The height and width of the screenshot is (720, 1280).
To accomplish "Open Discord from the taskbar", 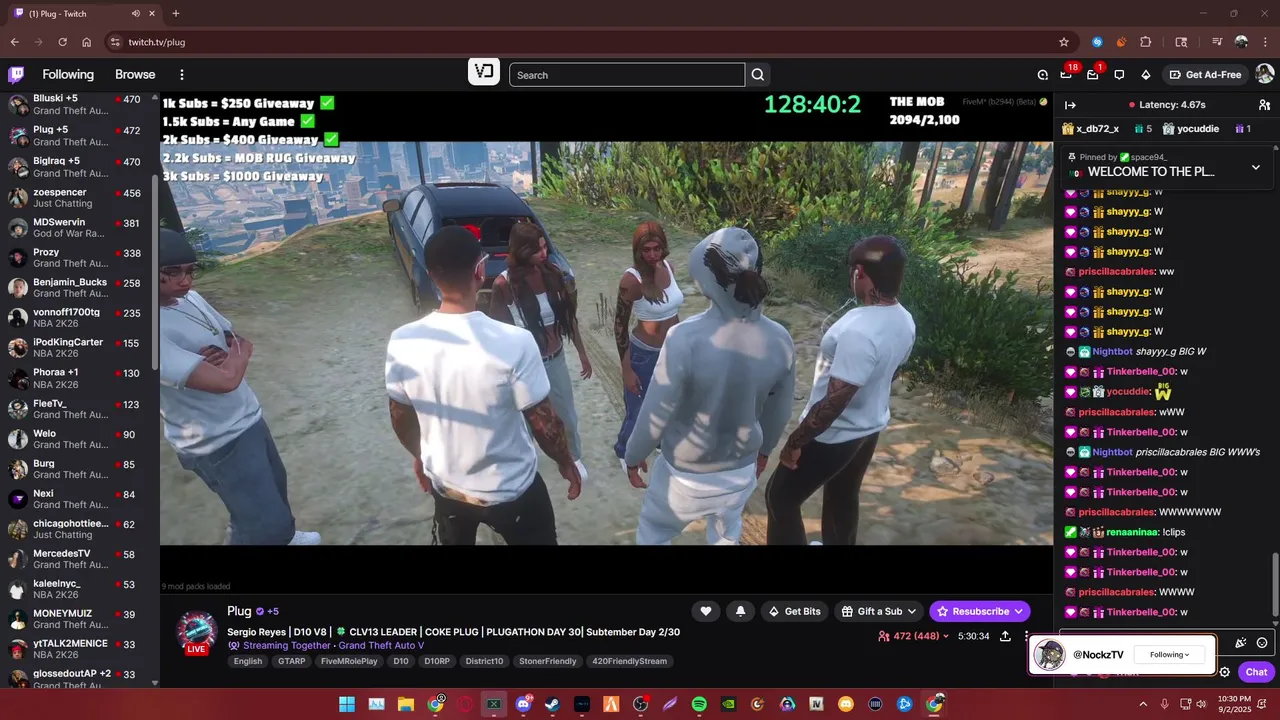I will 523,704.
